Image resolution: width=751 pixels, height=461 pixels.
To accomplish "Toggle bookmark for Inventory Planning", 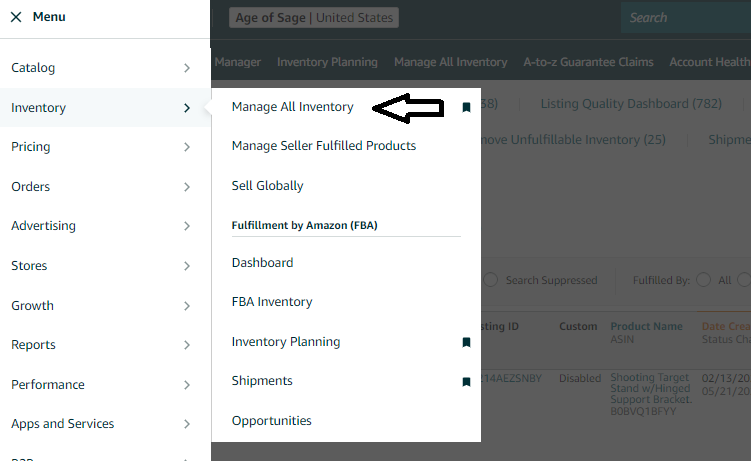I will 466,342.
